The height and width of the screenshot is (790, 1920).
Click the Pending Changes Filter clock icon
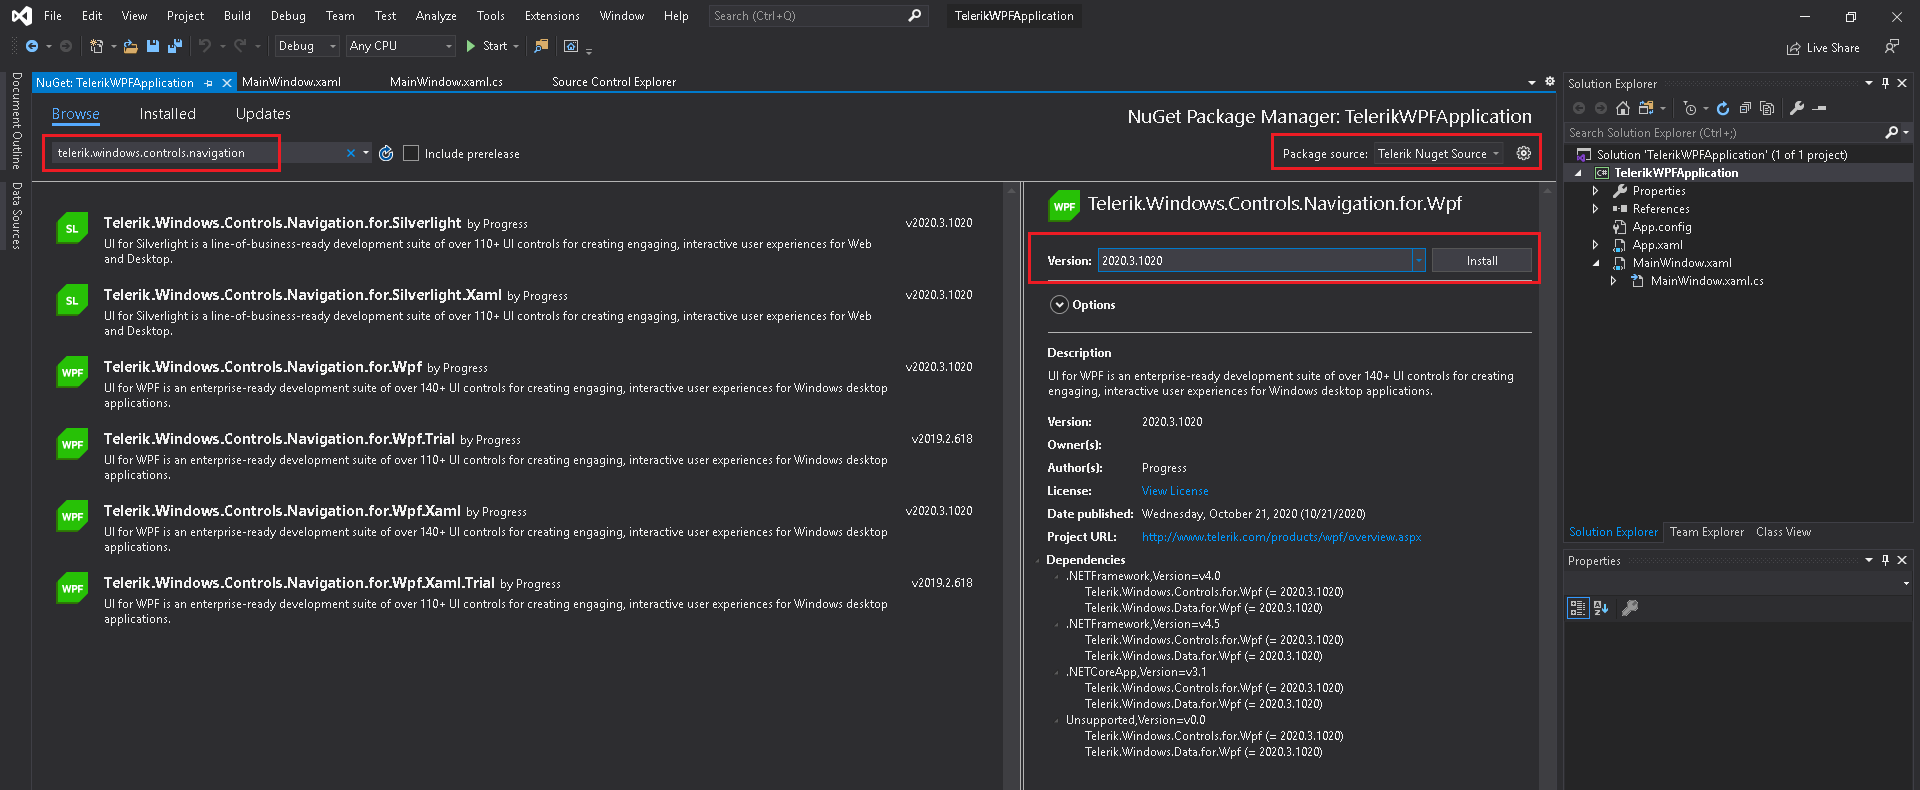pos(1690,108)
